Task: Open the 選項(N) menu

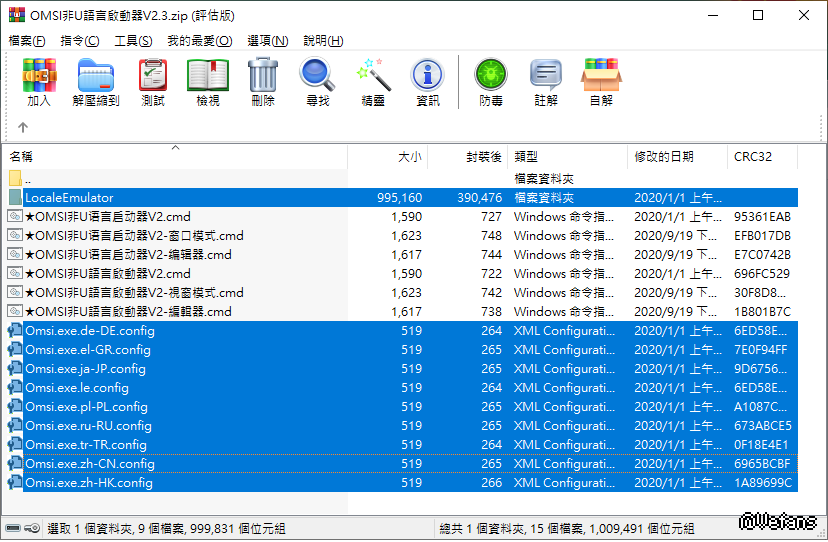Action: click(x=266, y=41)
